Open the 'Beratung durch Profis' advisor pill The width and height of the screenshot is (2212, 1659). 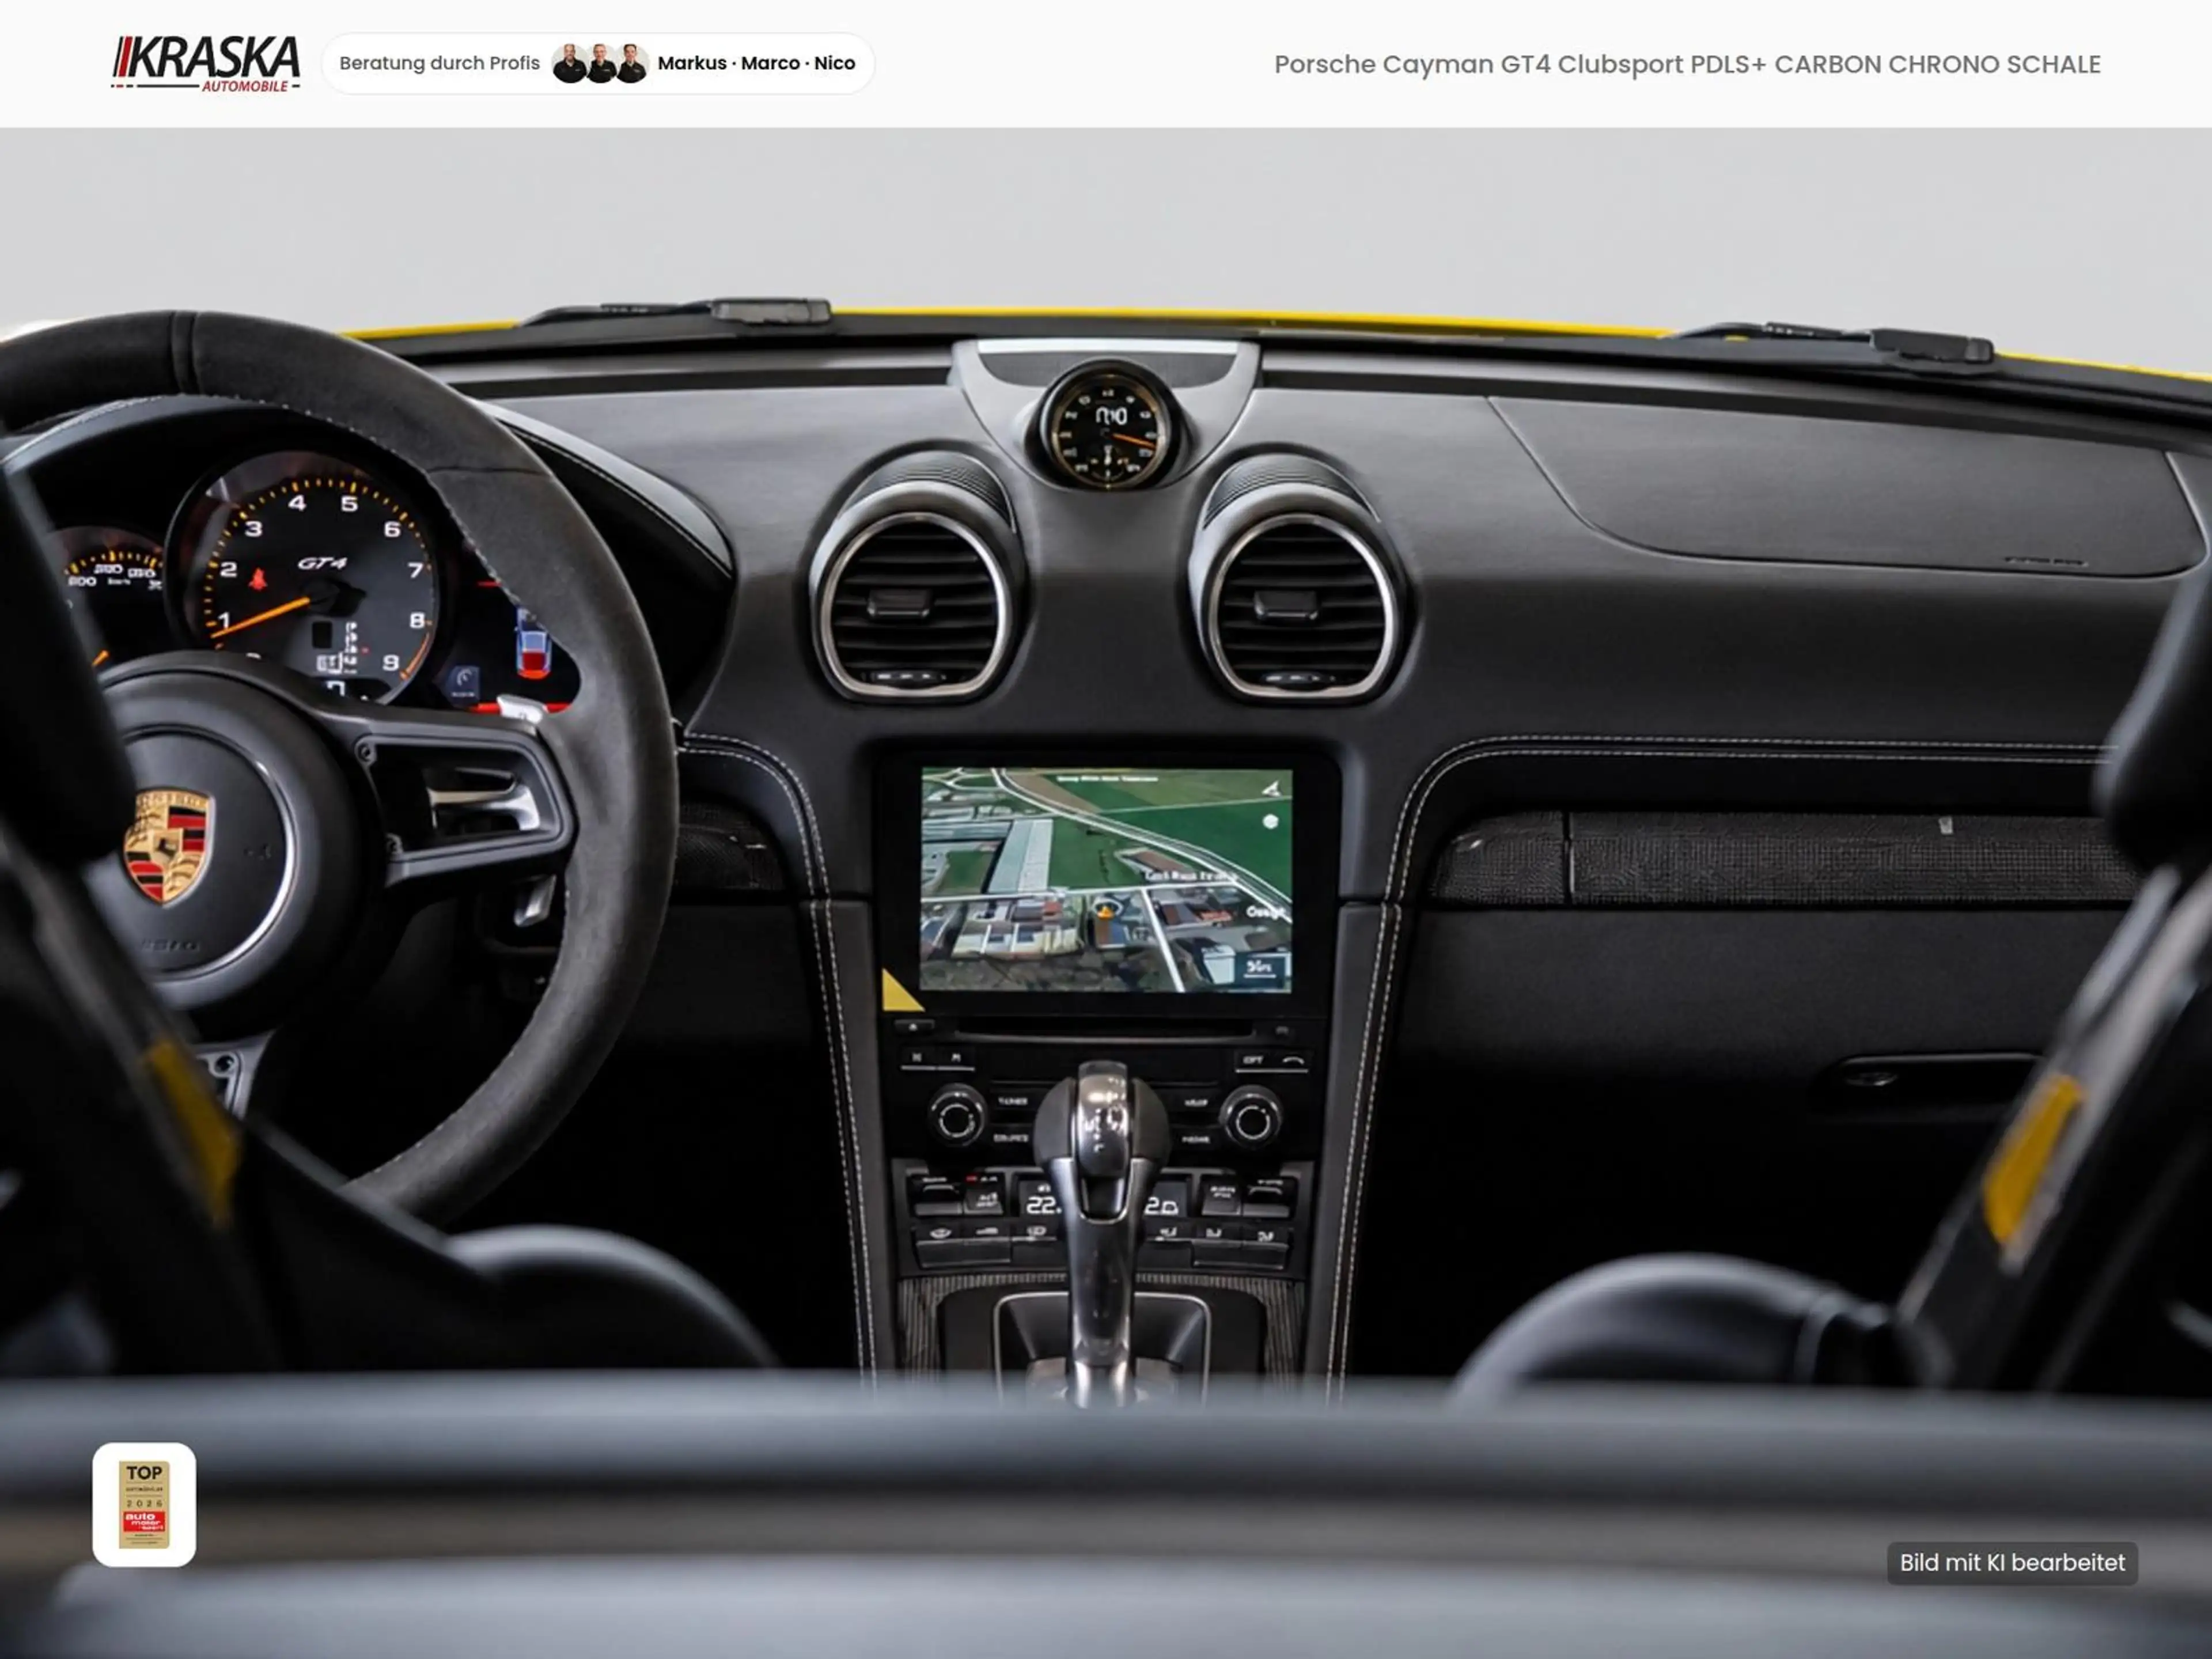pyautogui.click(x=598, y=63)
